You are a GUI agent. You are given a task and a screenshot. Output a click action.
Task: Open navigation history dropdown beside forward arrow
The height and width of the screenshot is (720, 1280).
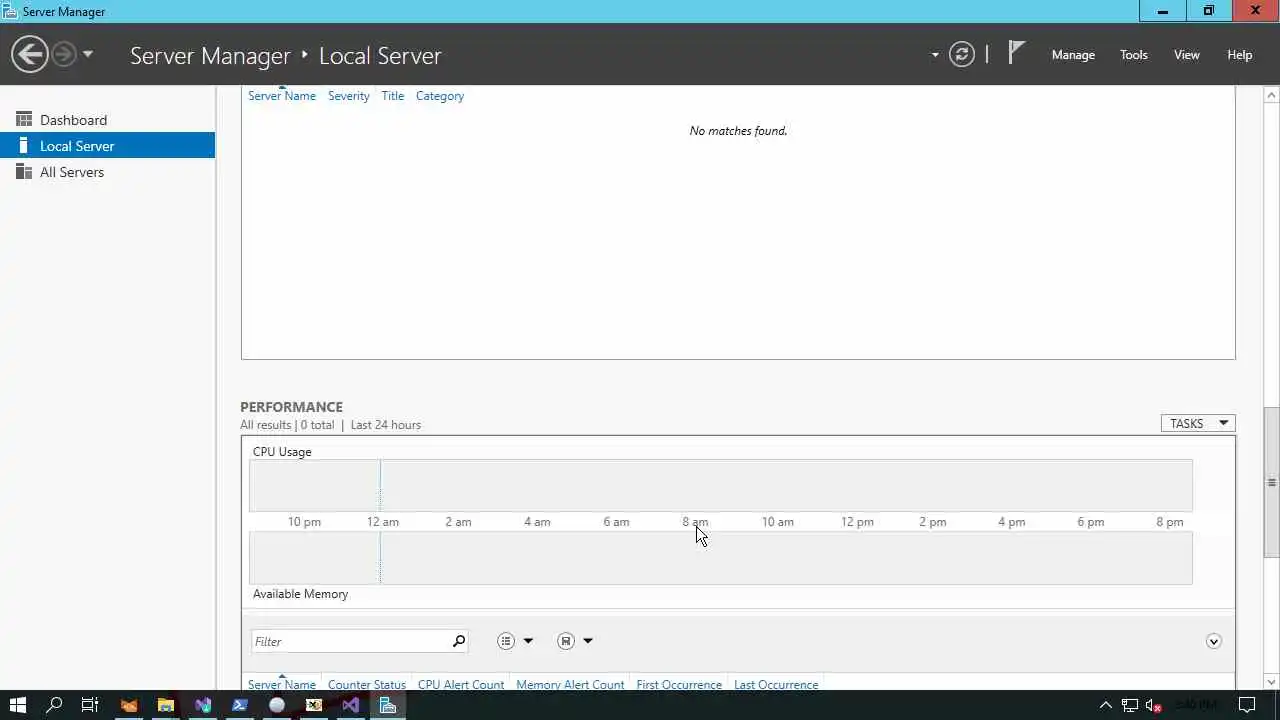[88, 54]
